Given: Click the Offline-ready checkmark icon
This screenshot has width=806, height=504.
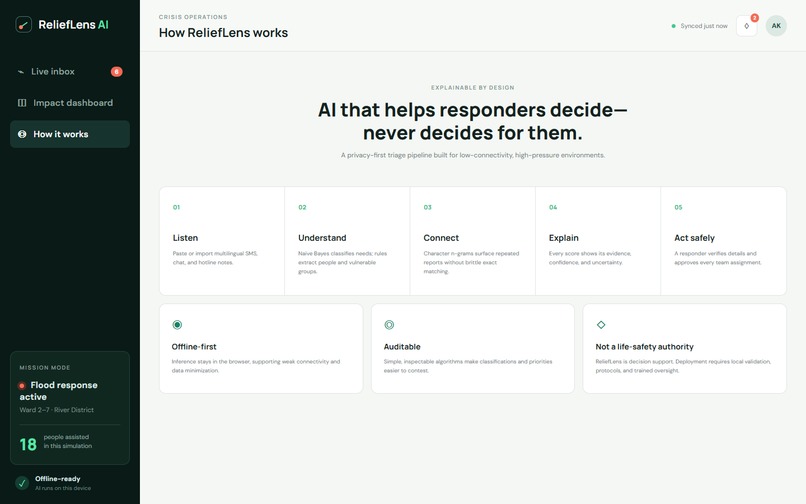Looking at the screenshot, I should point(22,483).
